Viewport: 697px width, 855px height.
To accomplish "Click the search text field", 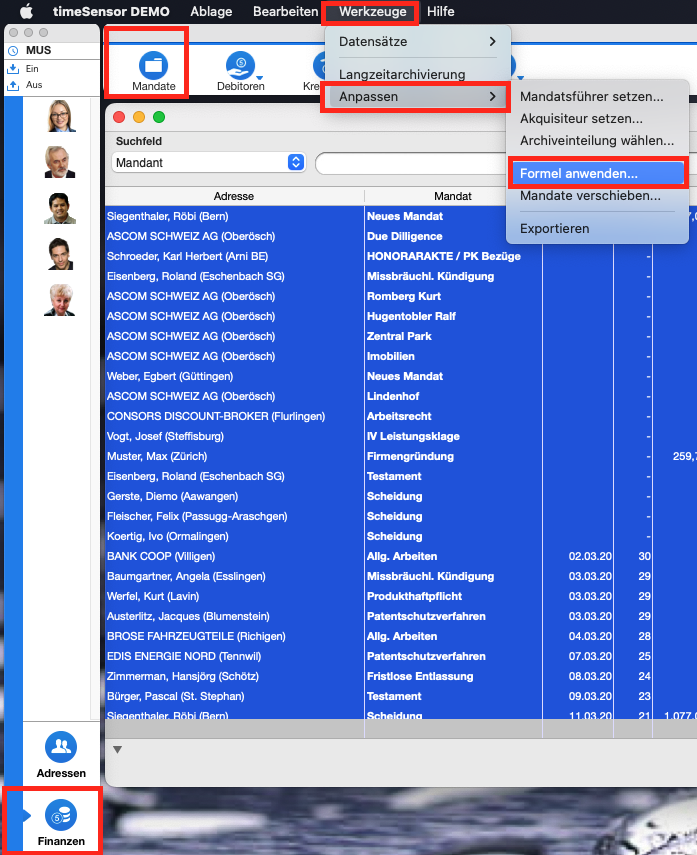I will pos(412,163).
